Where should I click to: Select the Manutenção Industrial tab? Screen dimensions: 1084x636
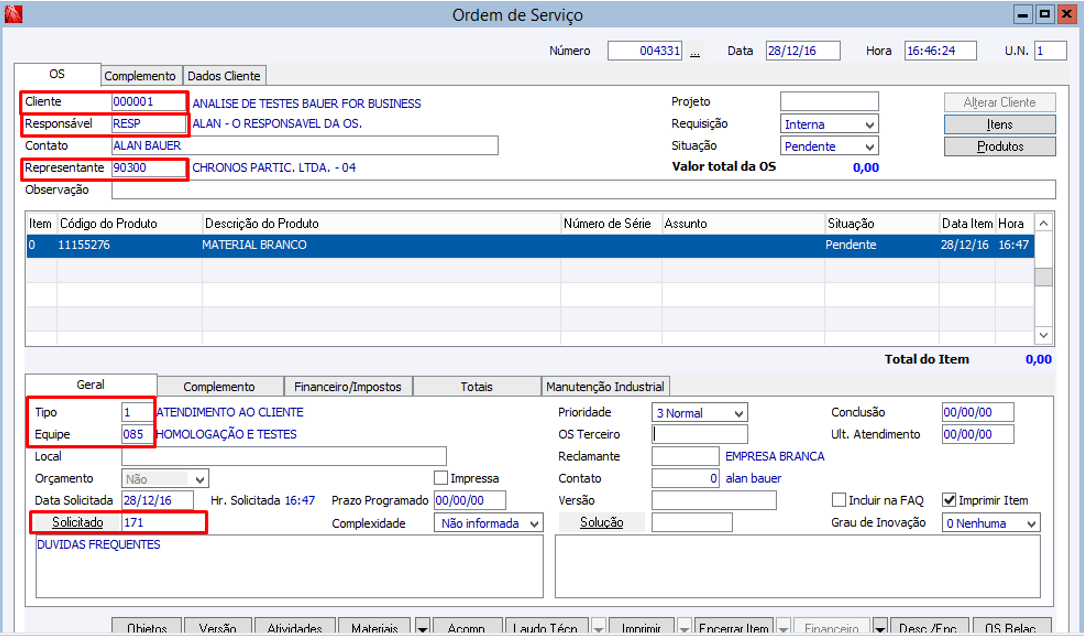(x=604, y=387)
